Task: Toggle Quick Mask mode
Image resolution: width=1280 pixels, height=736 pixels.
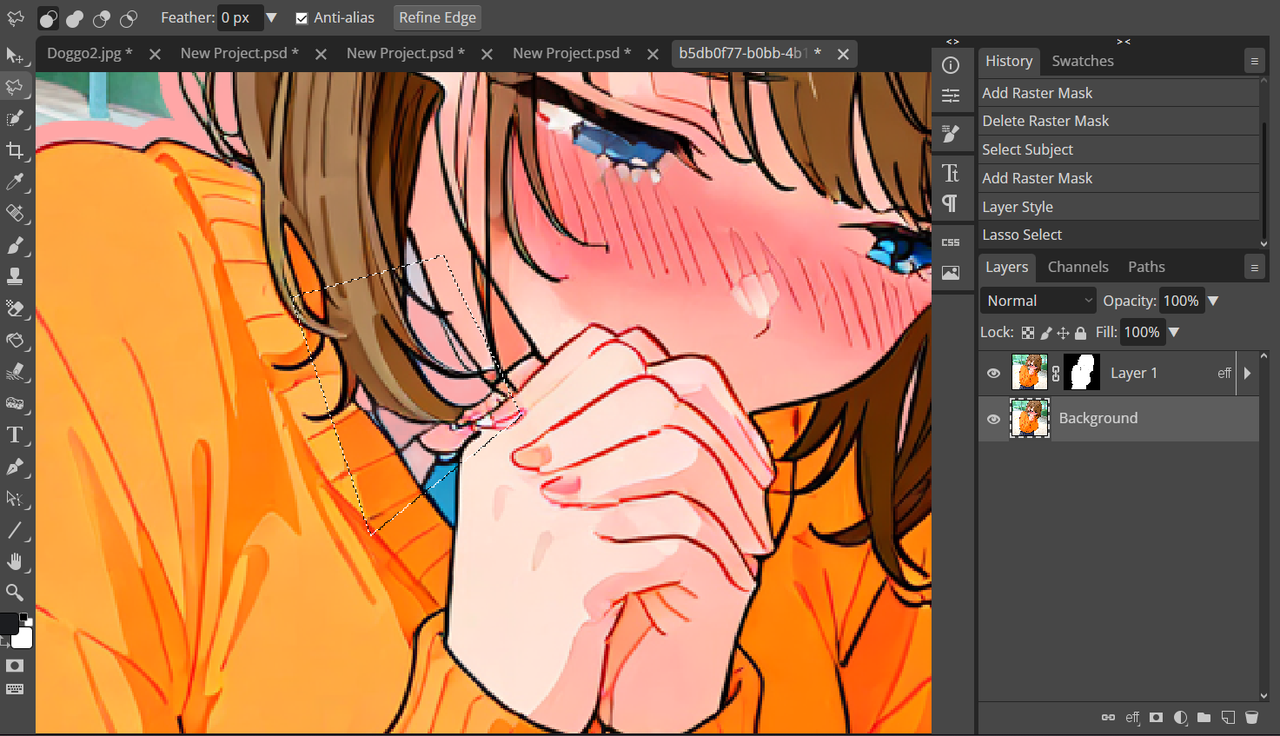Action: tap(15, 665)
